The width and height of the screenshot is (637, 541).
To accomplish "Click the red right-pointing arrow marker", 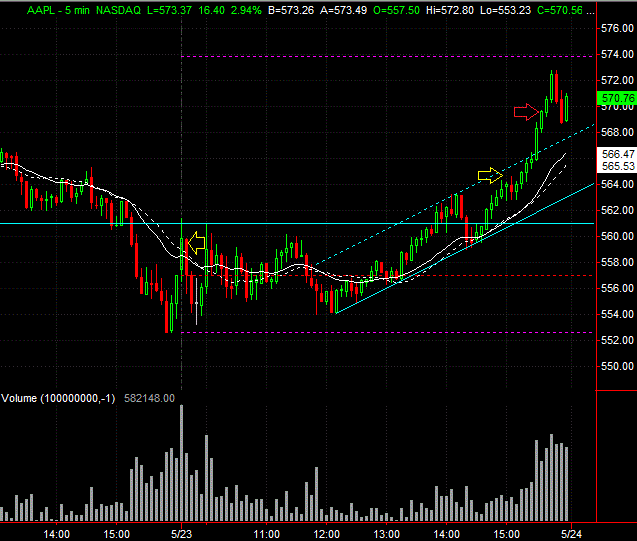I will pos(526,112).
